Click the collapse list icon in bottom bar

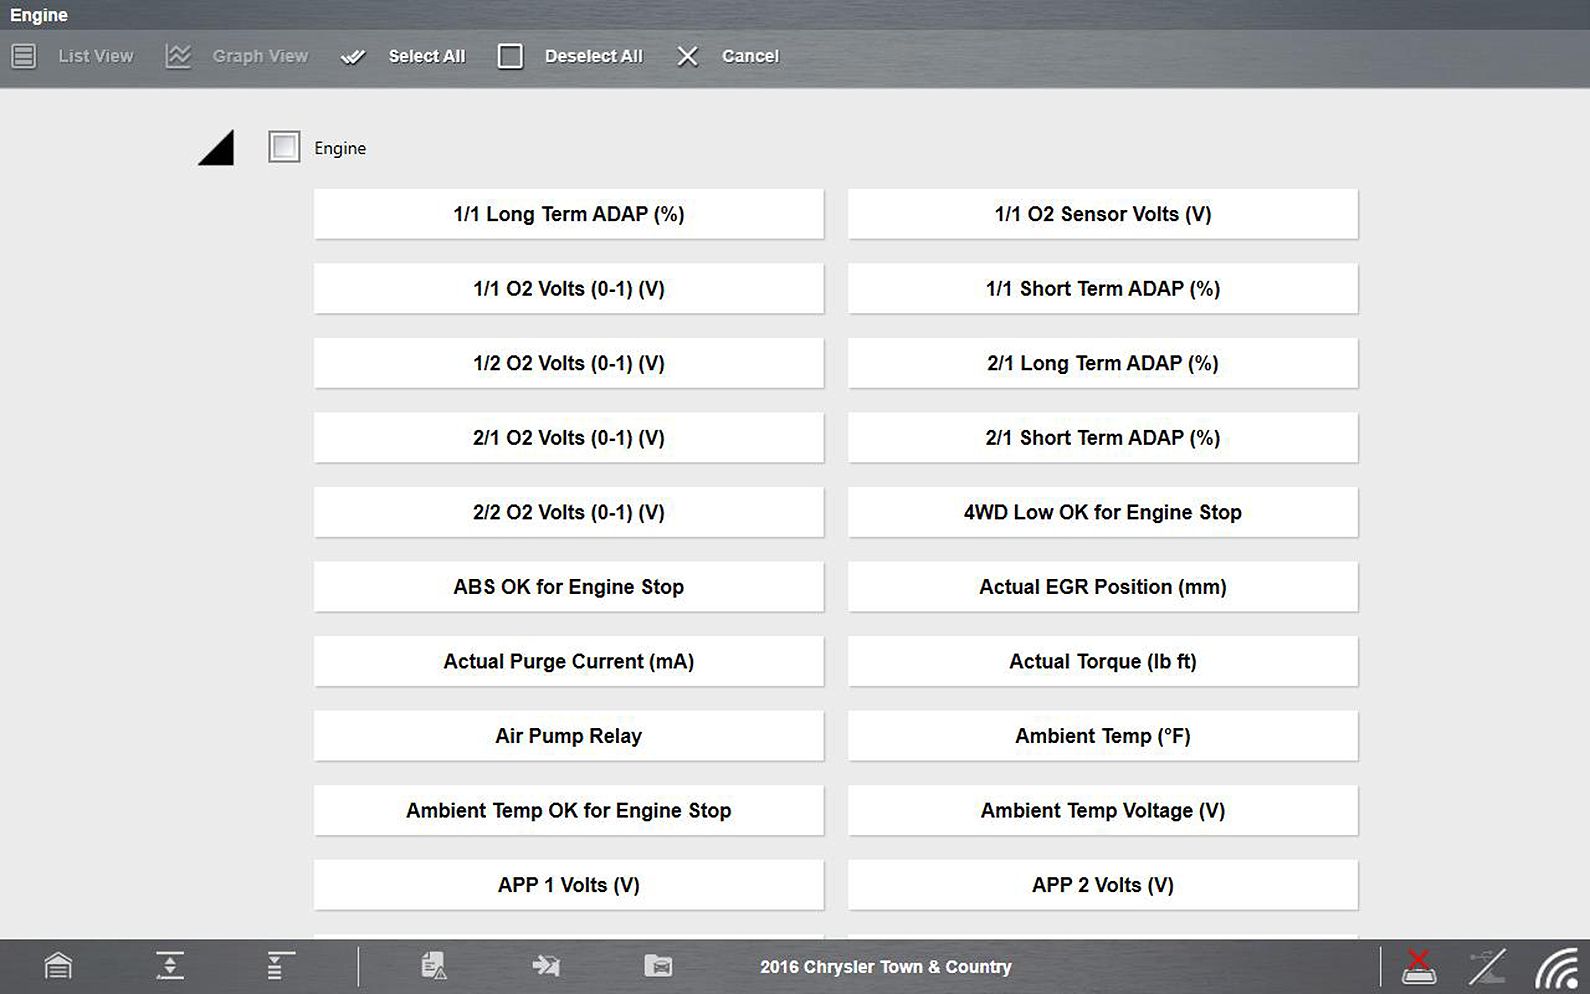tap(170, 966)
